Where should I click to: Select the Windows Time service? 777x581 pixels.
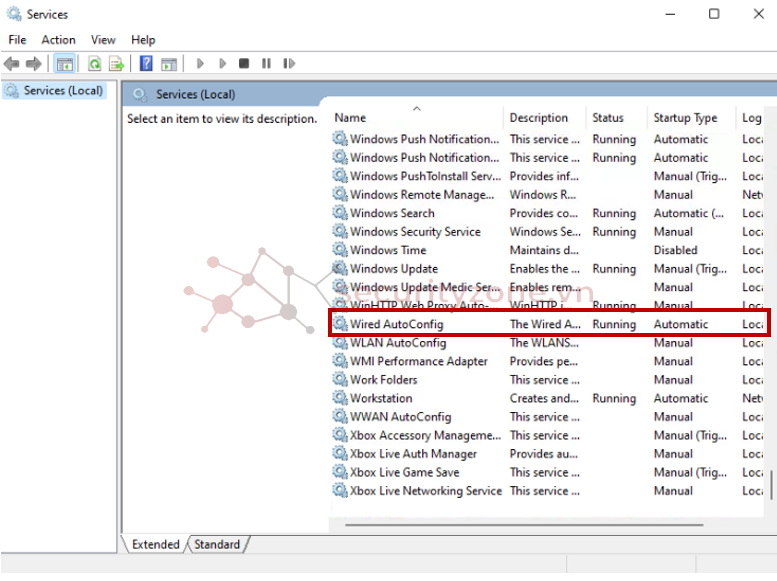tap(549, 250)
